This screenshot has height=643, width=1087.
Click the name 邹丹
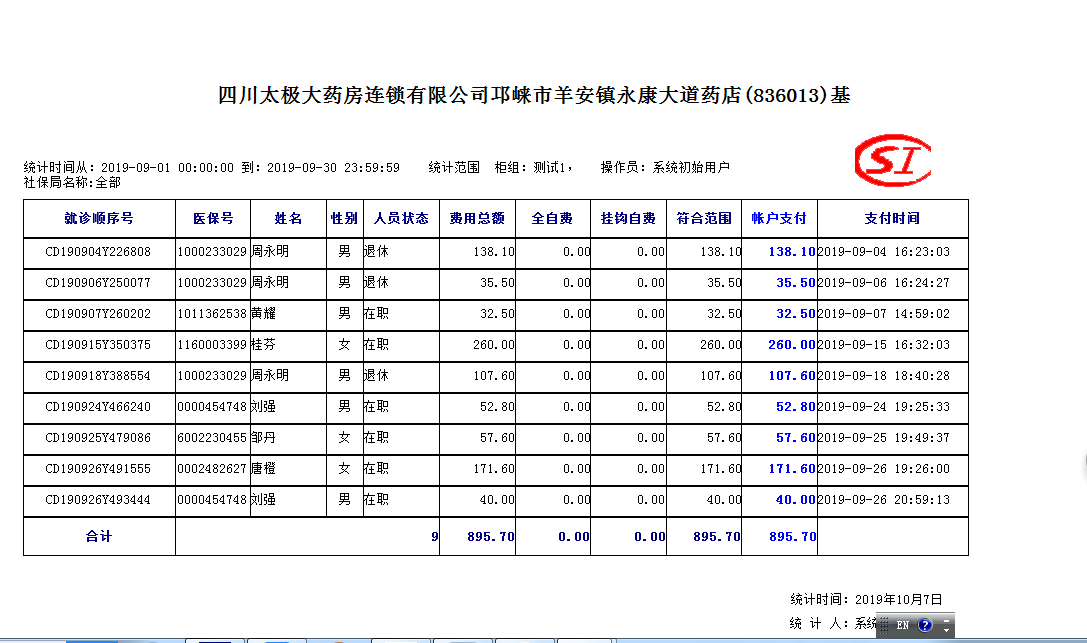click(x=263, y=437)
